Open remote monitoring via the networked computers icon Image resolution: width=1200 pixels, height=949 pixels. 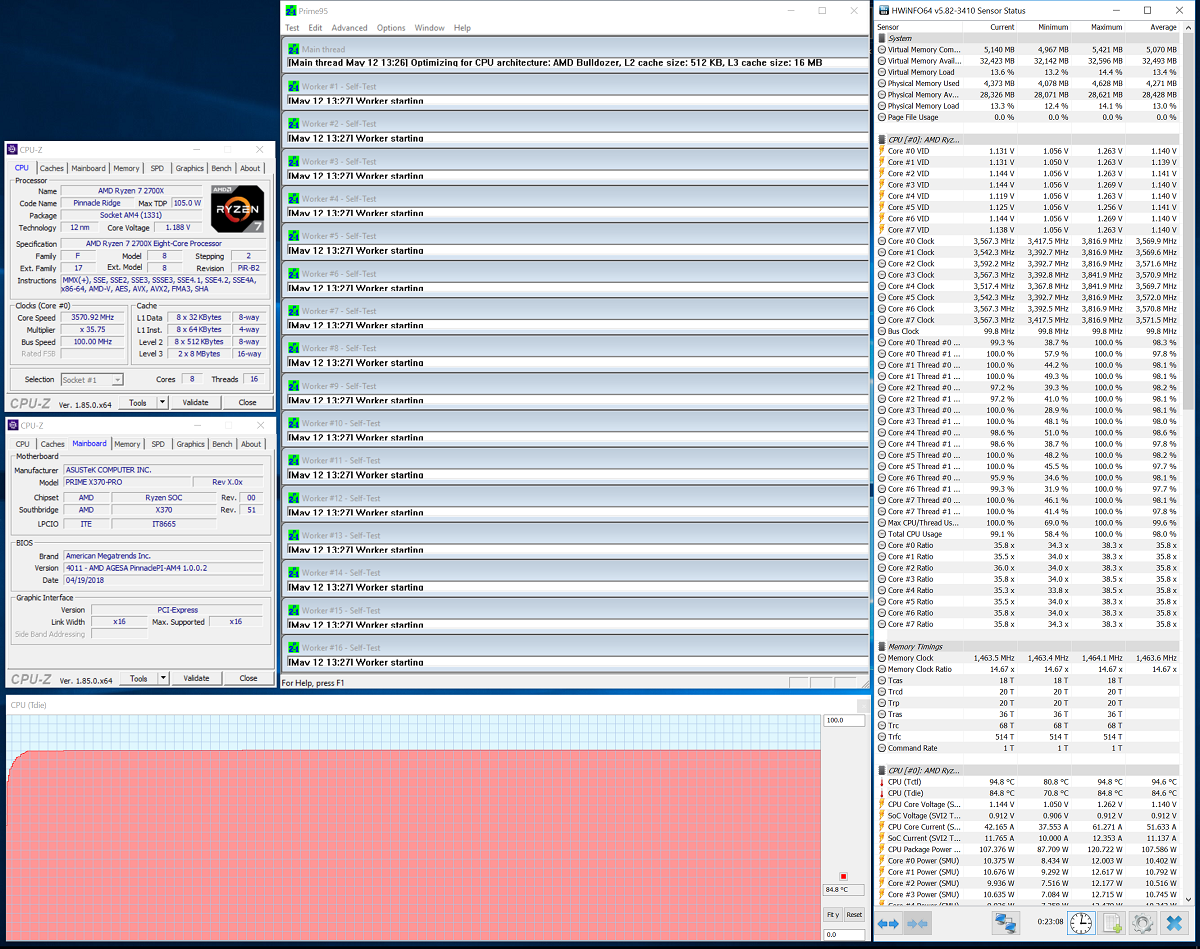(x=1005, y=922)
